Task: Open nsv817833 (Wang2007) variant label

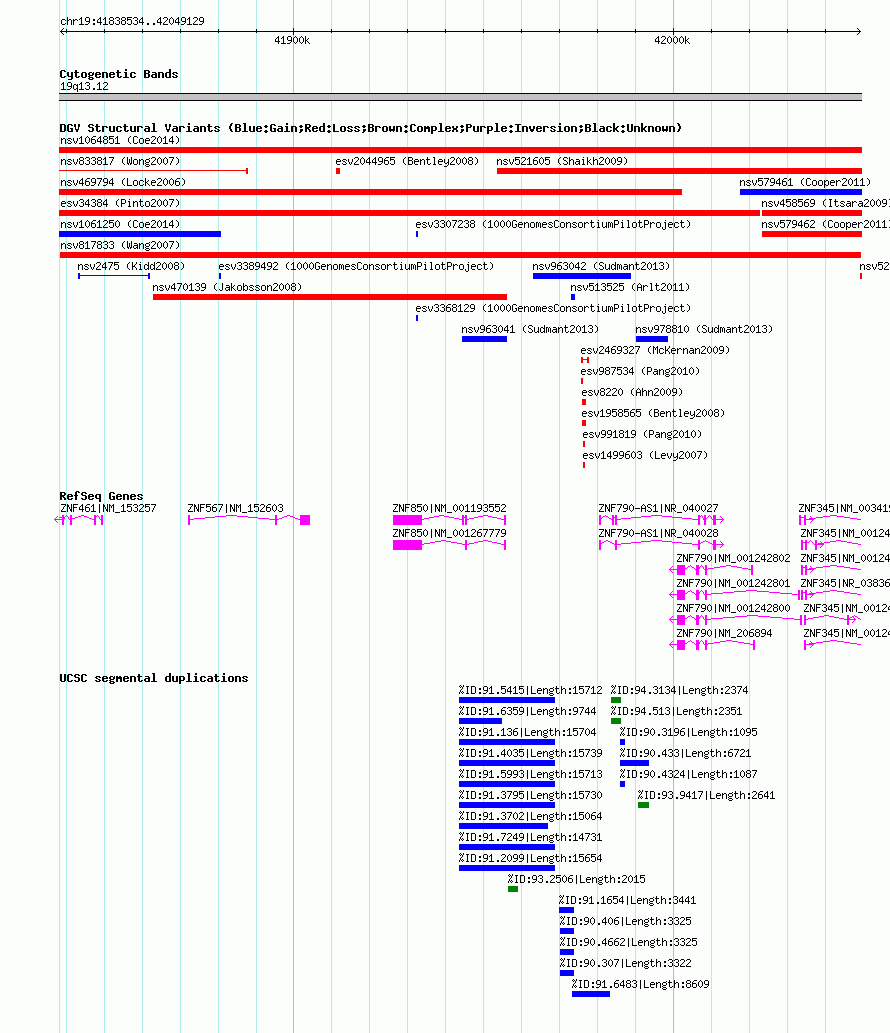Action: coord(120,246)
